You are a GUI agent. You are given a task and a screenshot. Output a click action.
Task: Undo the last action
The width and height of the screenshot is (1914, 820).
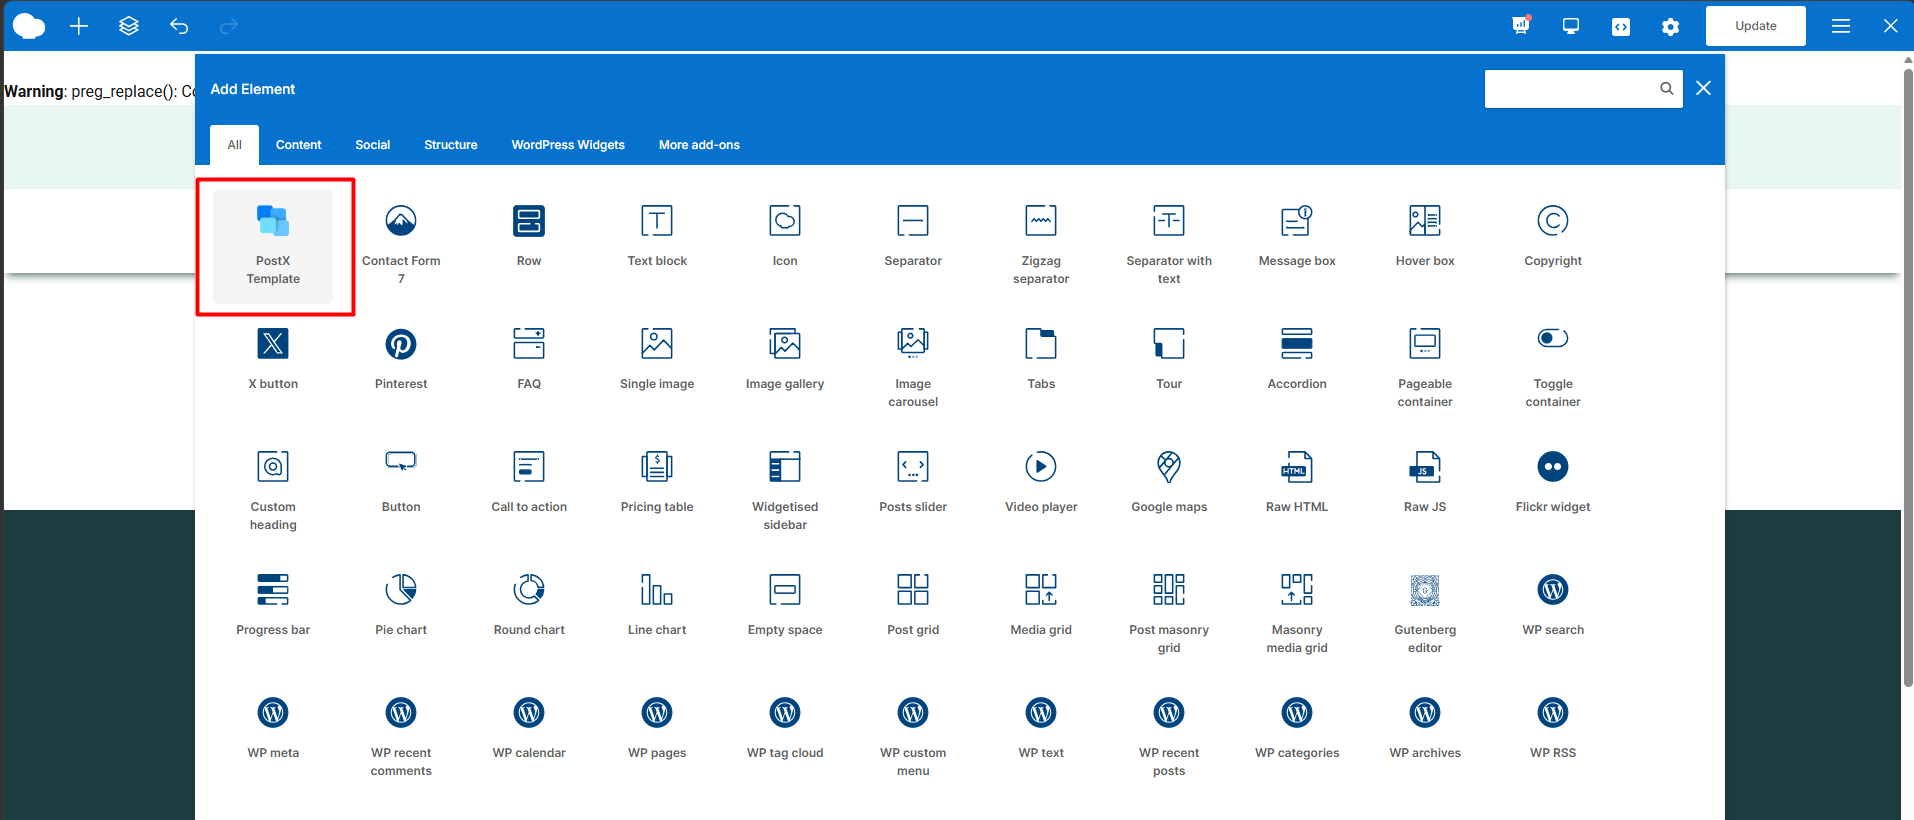(179, 26)
